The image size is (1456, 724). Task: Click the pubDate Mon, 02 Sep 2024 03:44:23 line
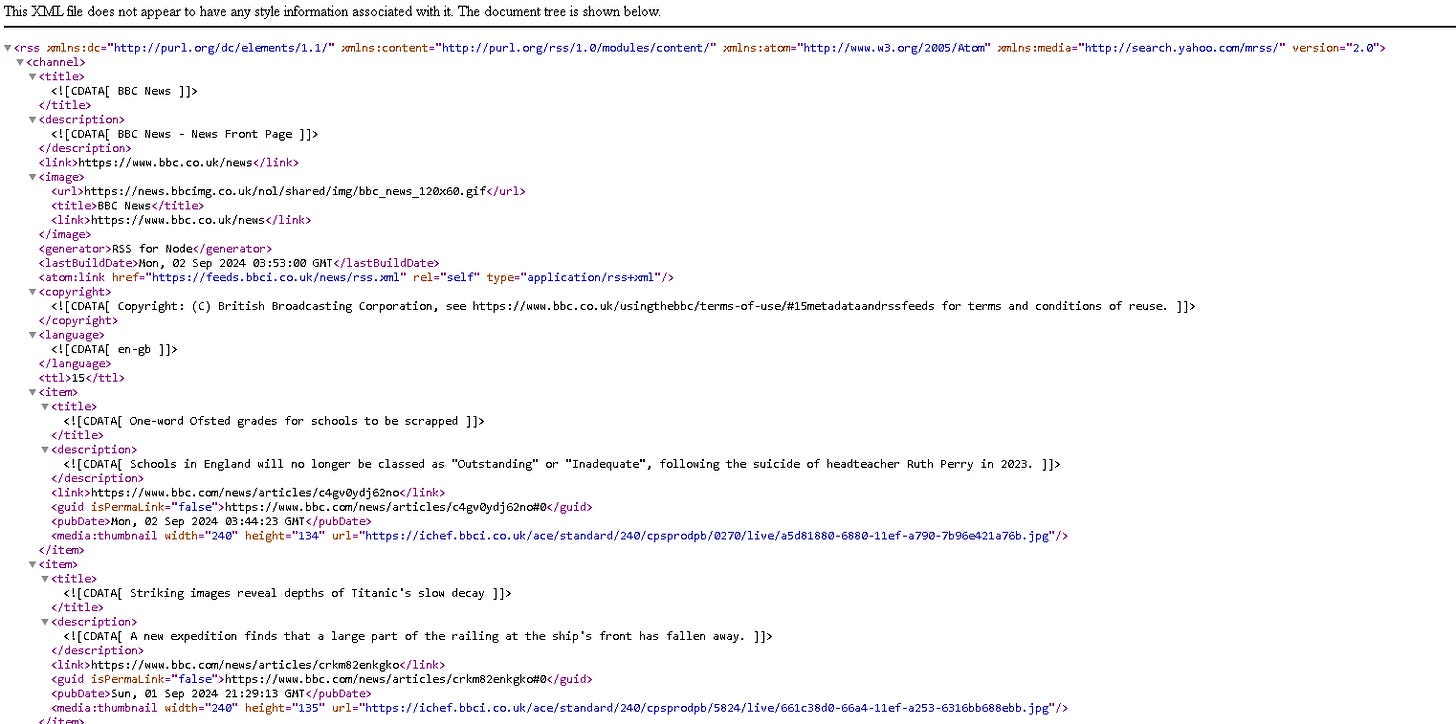[x=211, y=522]
